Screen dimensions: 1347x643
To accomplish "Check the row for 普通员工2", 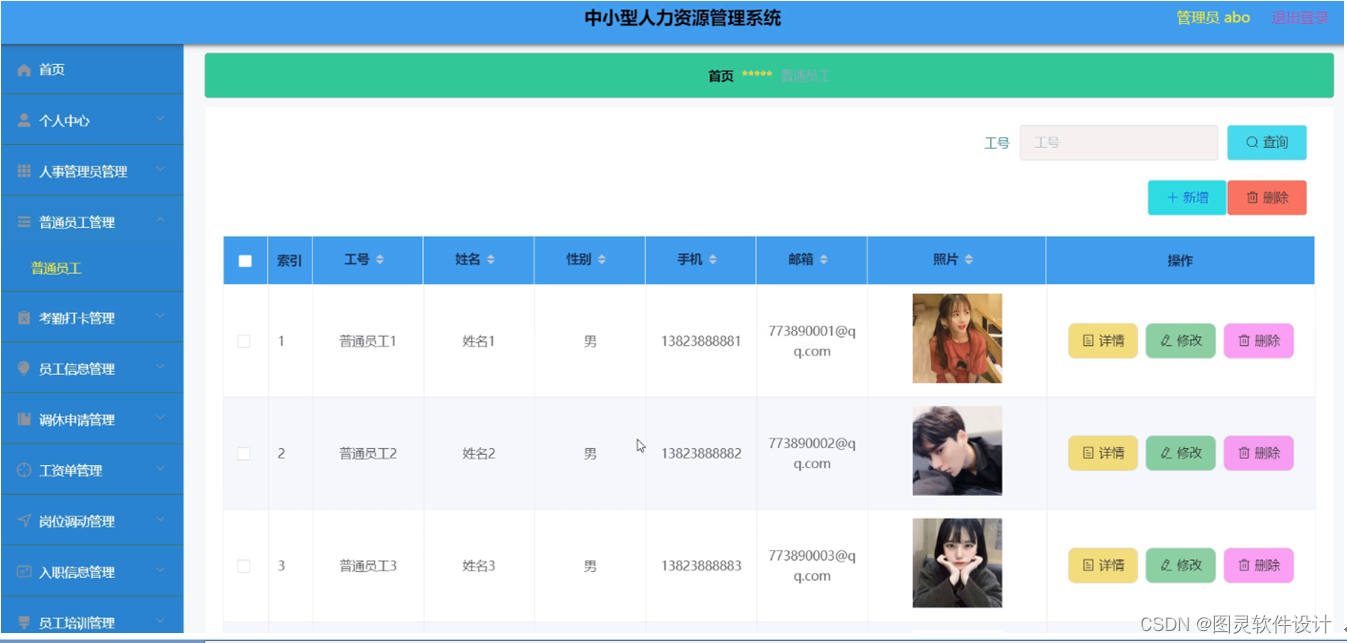I will tap(244, 453).
